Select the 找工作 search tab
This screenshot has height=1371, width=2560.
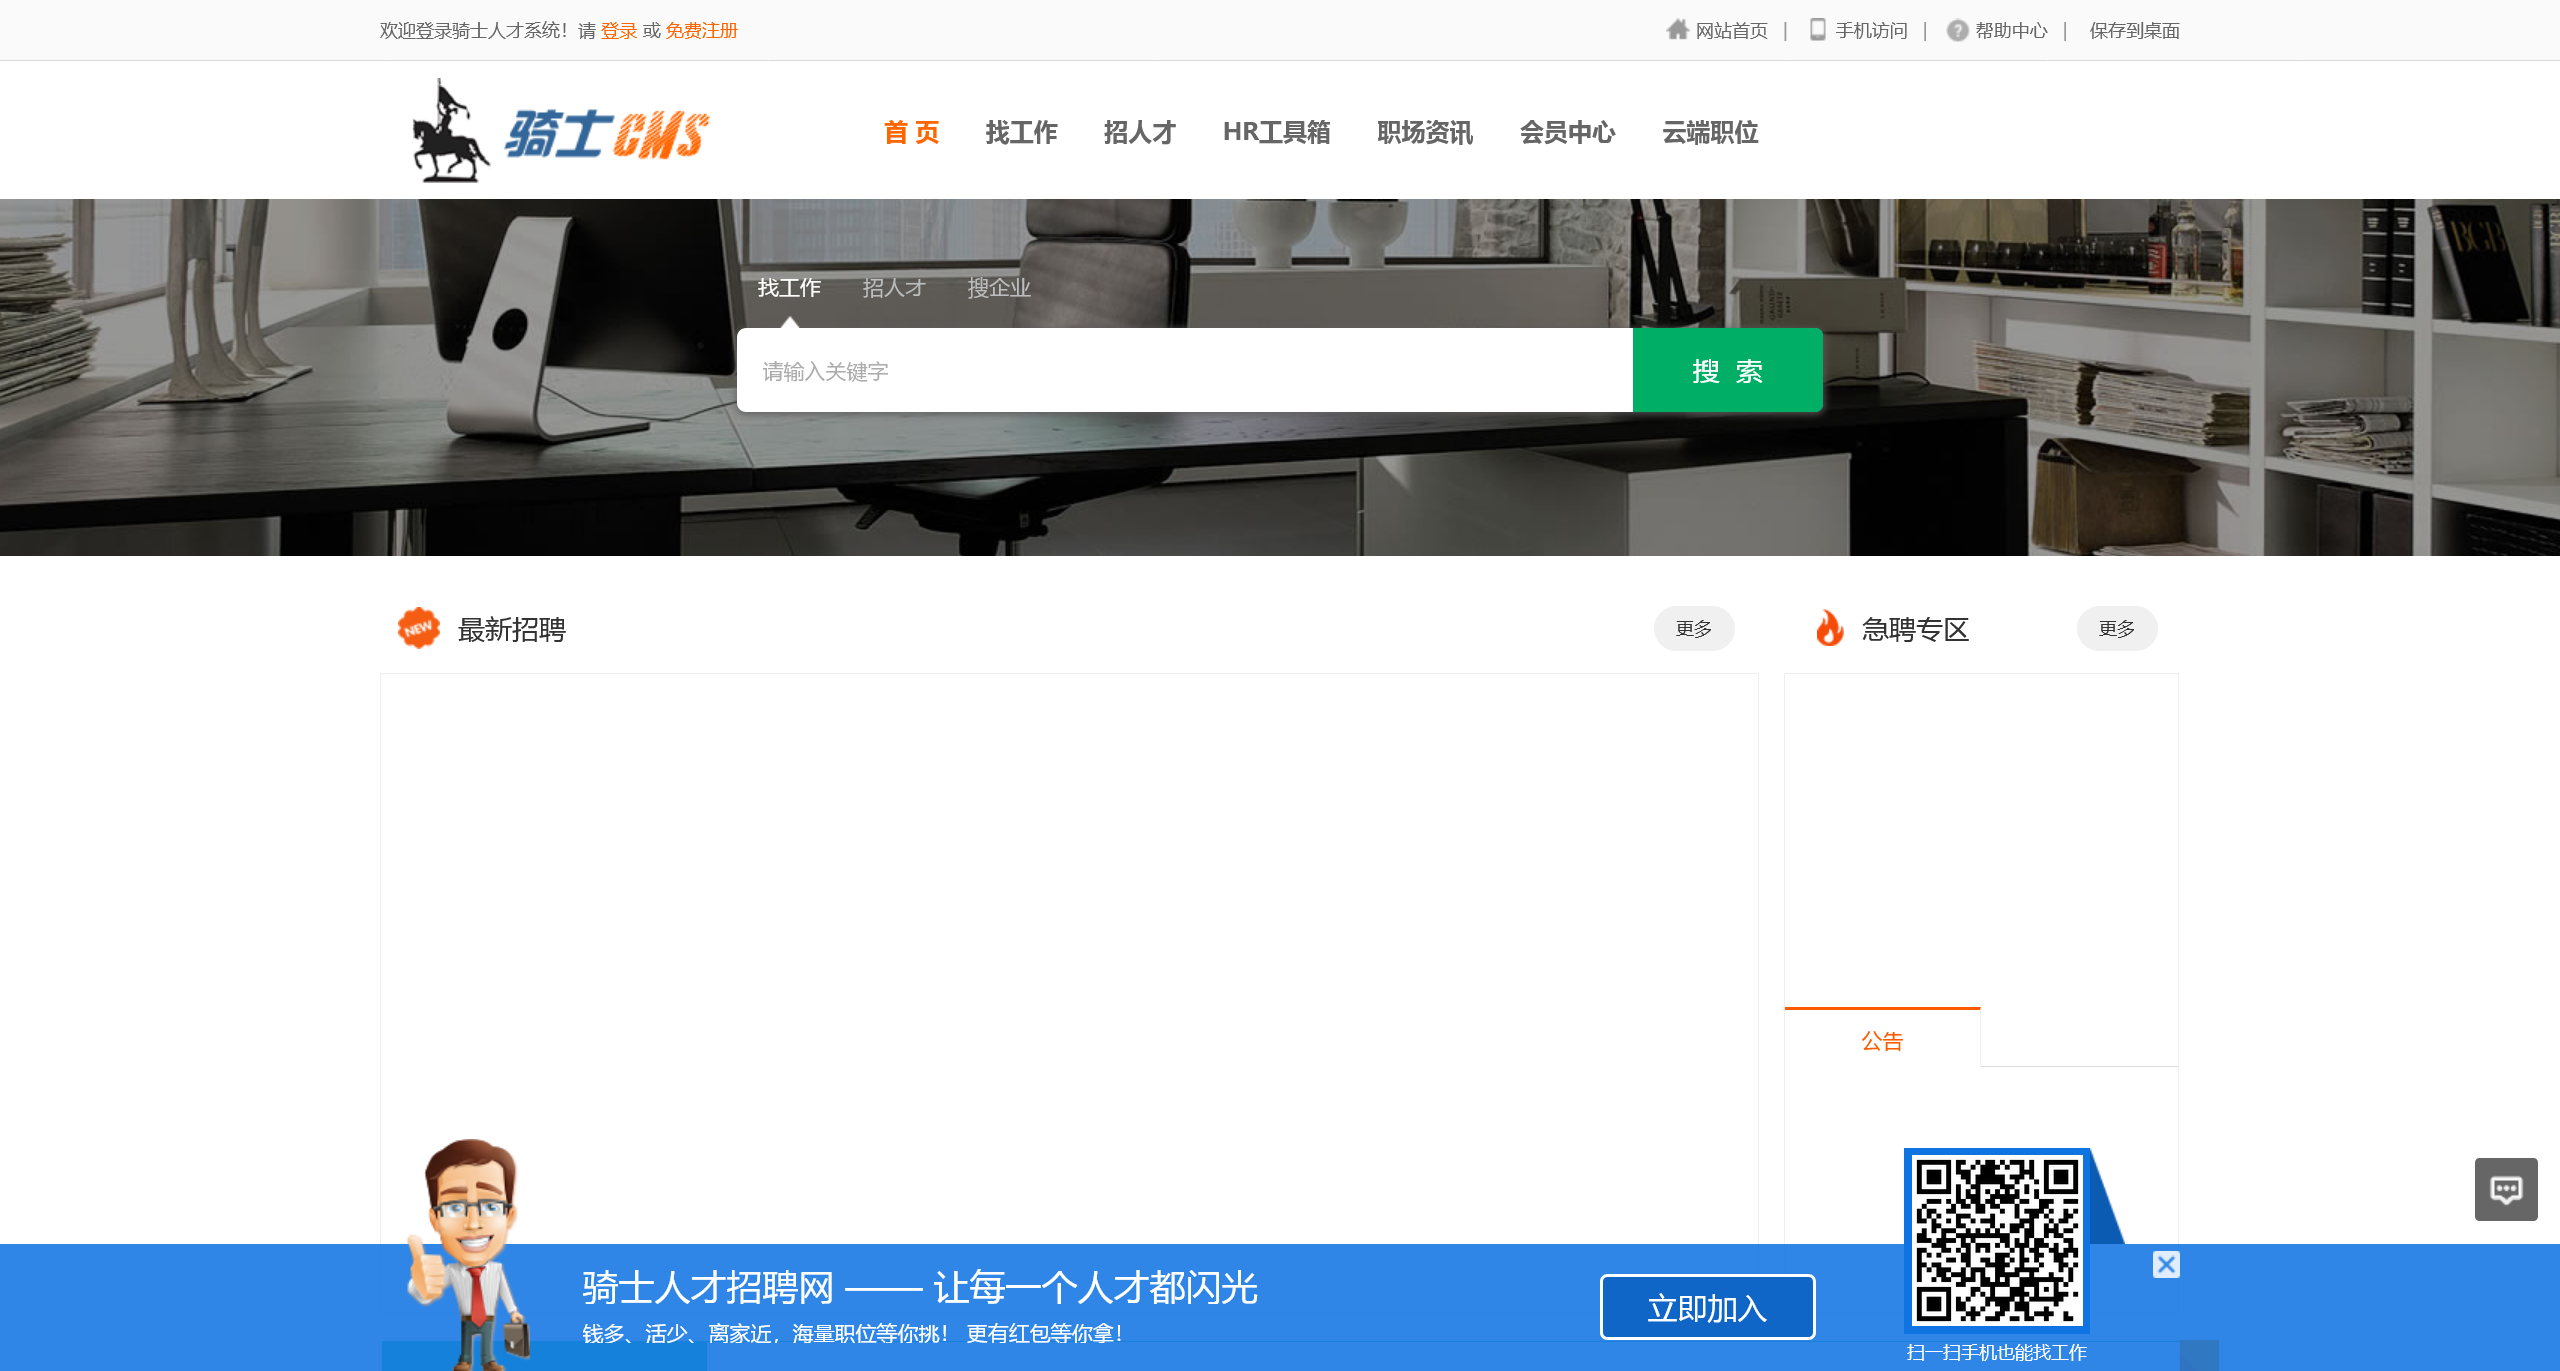pos(789,288)
